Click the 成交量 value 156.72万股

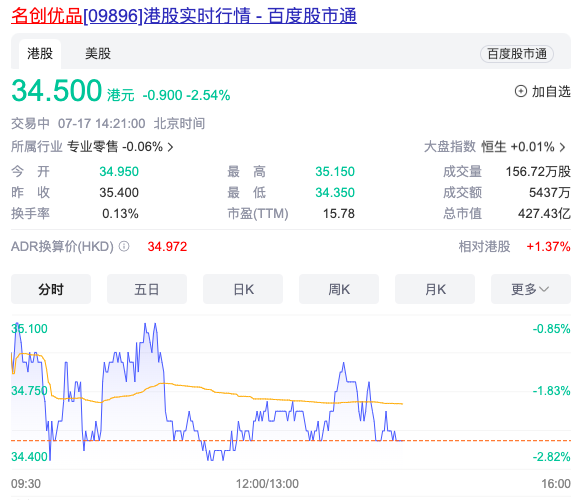tap(538, 171)
